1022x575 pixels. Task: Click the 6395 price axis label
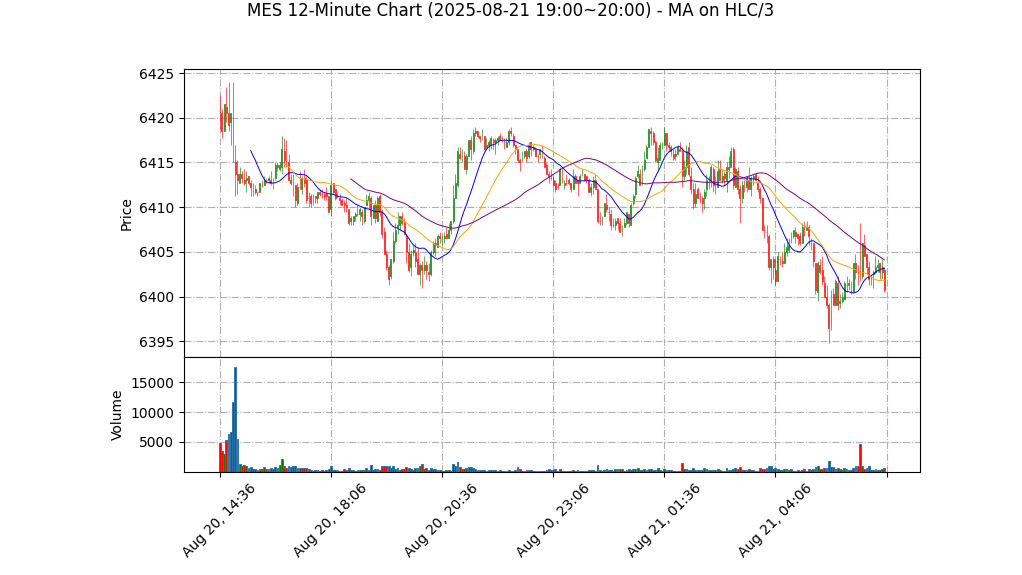coord(156,342)
